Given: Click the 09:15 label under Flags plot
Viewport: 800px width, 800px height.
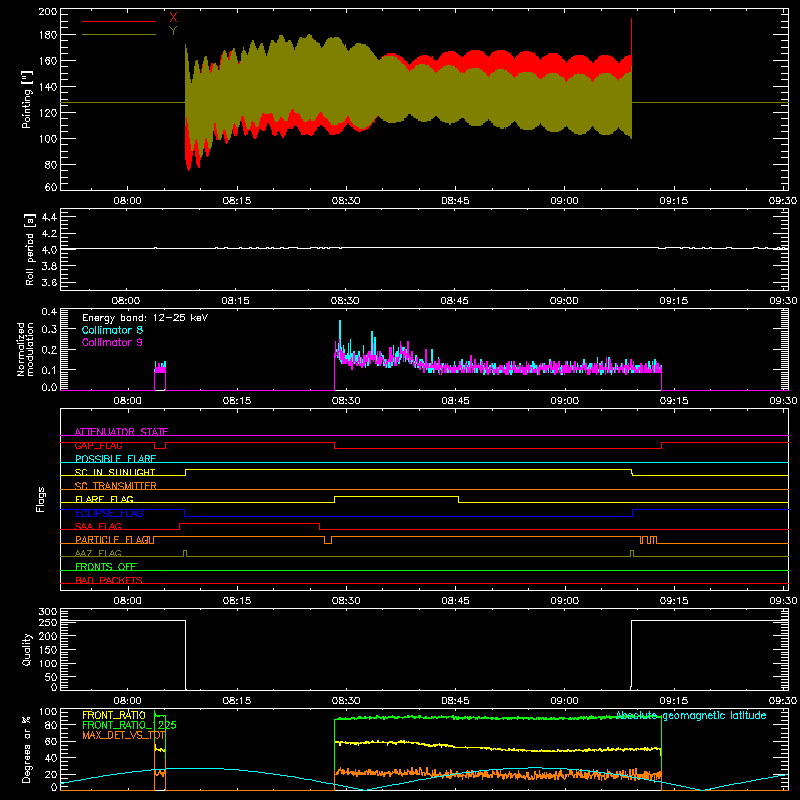Looking at the screenshot, I should [x=673, y=601].
